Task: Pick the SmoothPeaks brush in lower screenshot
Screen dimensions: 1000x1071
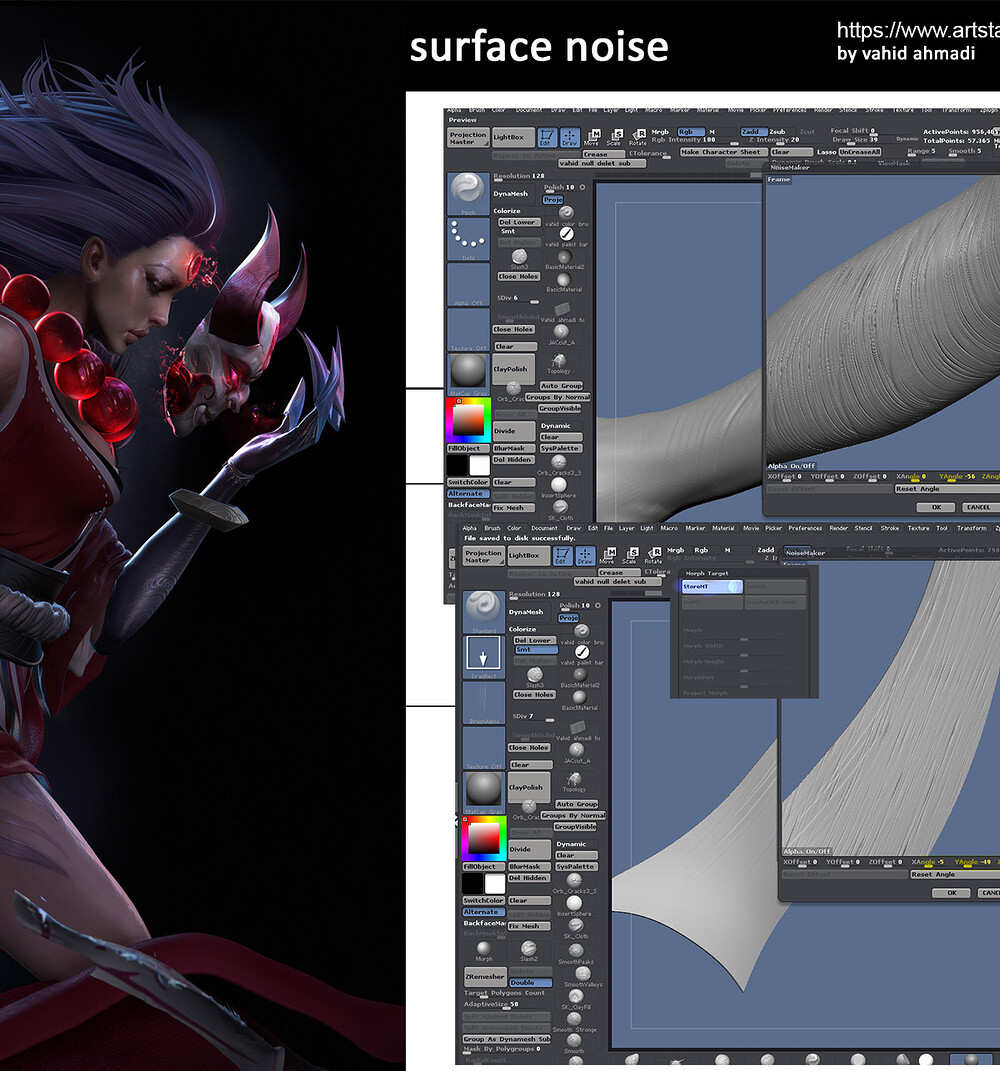Action: click(x=576, y=953)
